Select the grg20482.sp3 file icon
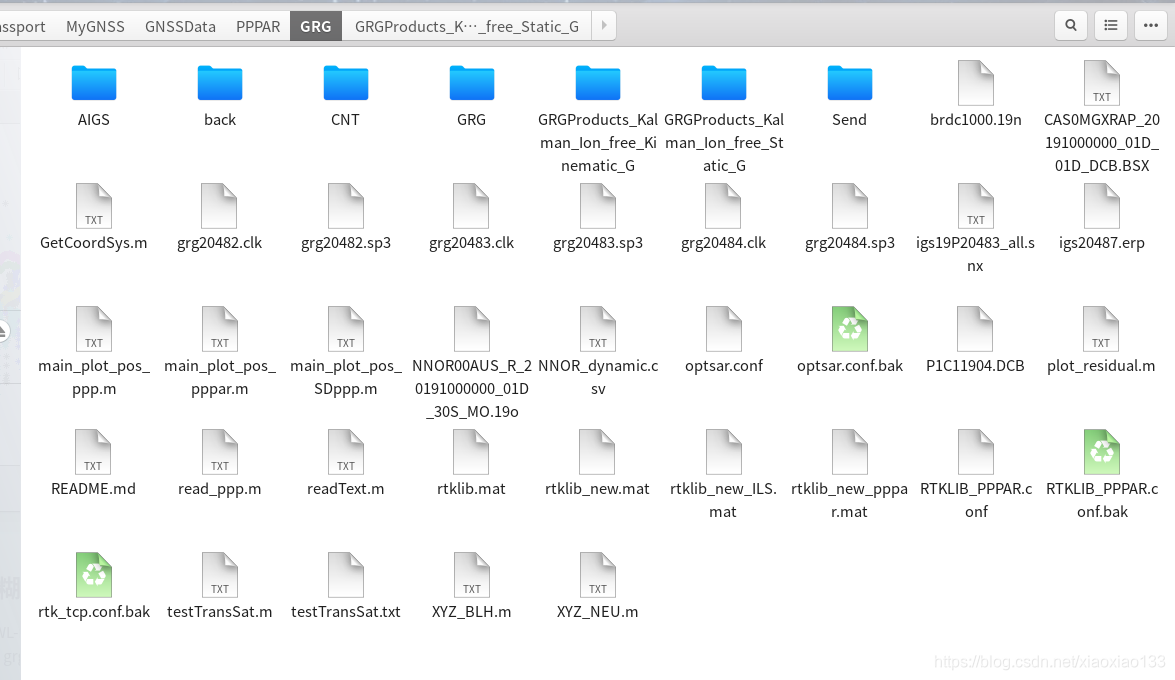Image resolution: width=1175 pixels, height=680 pixels. [345, 206]
